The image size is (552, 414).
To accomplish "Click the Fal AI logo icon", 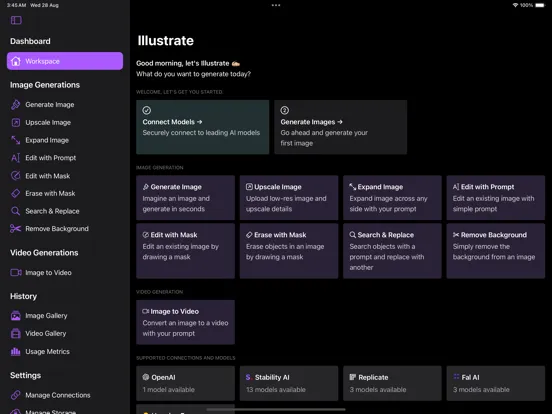I will click(x=456, y=377).
